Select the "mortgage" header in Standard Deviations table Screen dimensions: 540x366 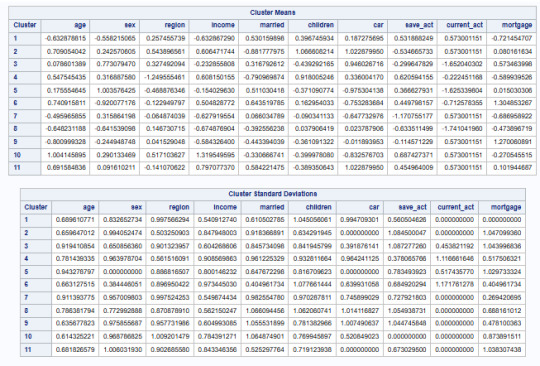tap(506, 207)
